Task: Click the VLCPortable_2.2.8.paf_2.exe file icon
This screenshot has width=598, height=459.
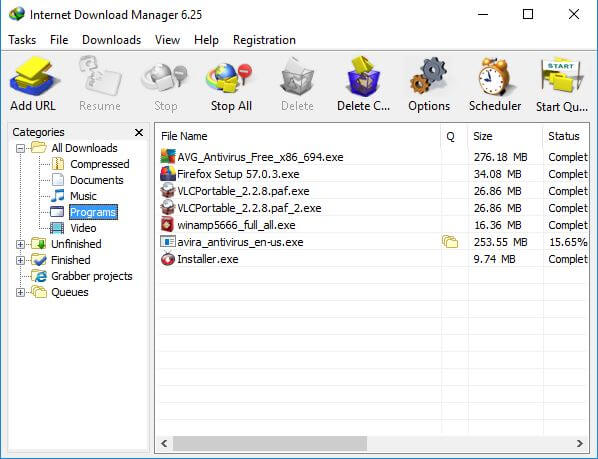Action: 168,208
